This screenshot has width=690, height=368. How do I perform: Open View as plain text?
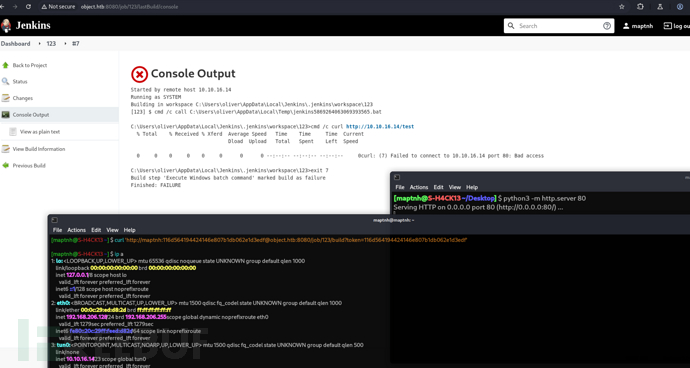point(40,132)
